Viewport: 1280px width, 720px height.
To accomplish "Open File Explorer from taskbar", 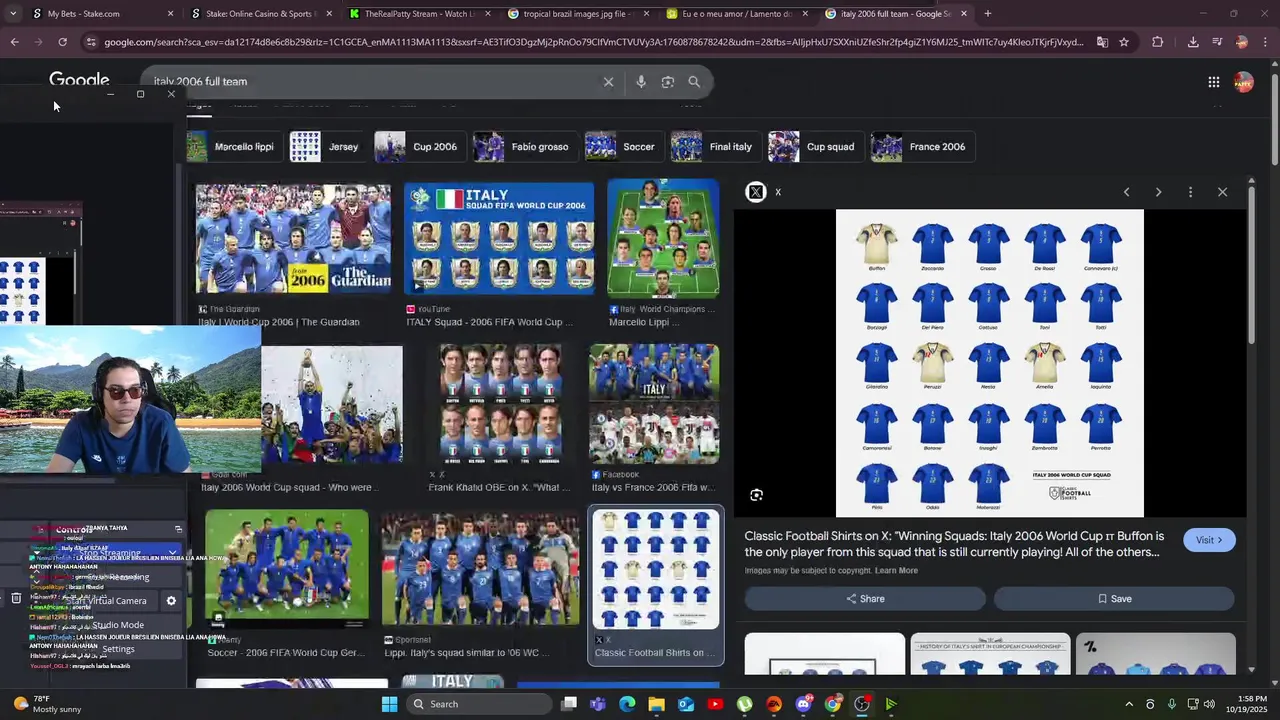I will [x=656, y=704].
